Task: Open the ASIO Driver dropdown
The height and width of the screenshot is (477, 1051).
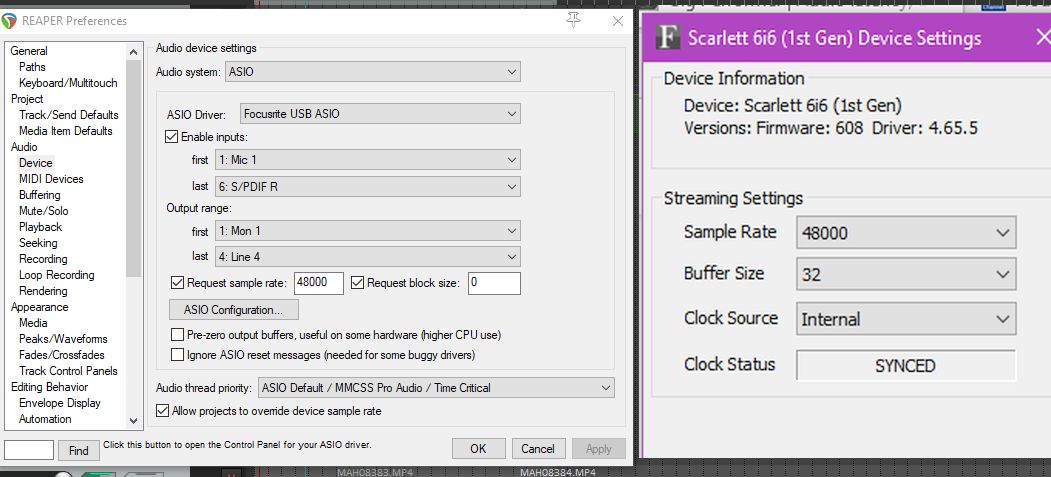Action: [380, 114]
